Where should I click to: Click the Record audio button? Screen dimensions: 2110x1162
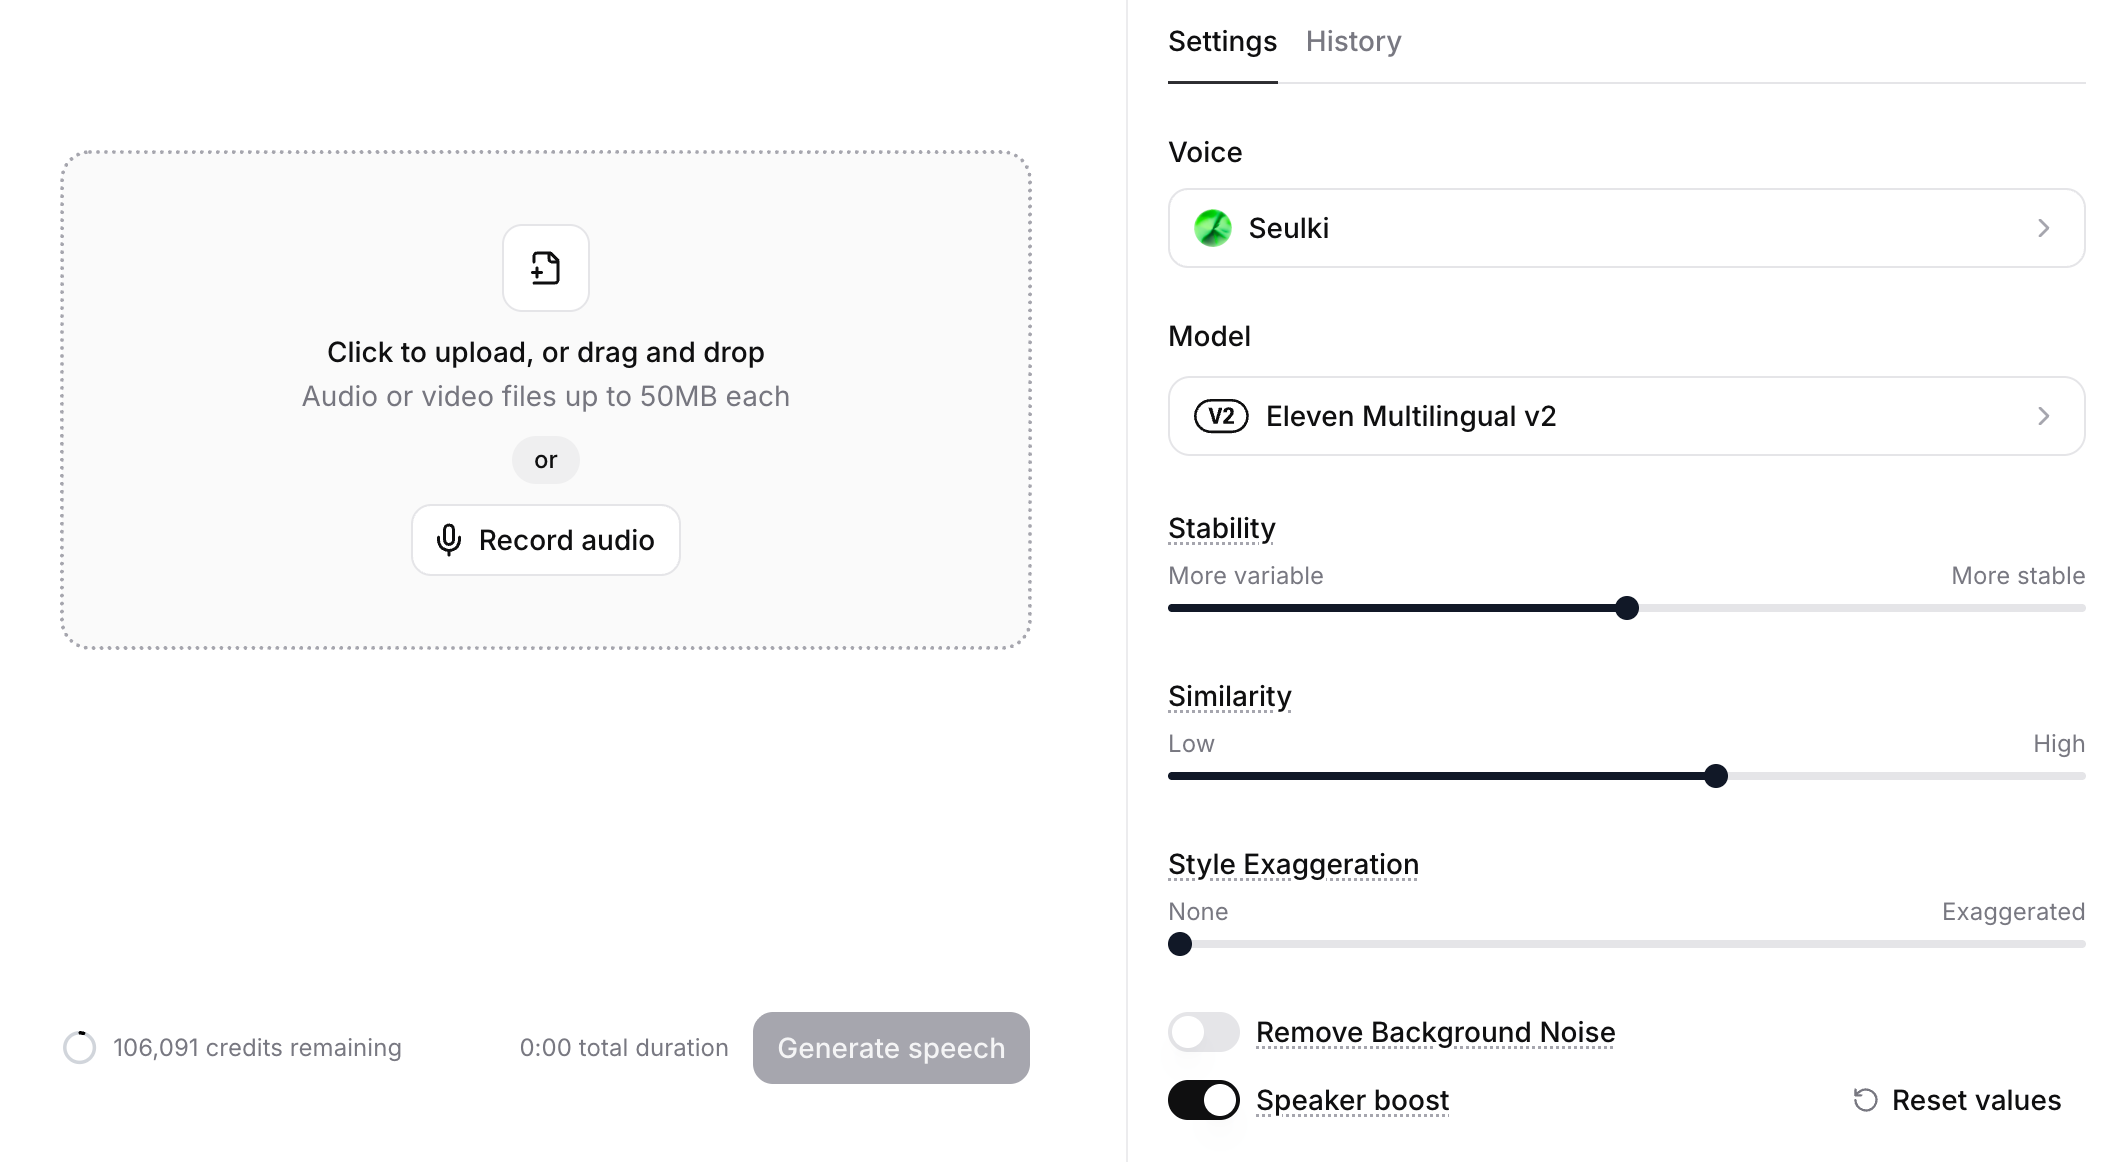click(546, 540)
